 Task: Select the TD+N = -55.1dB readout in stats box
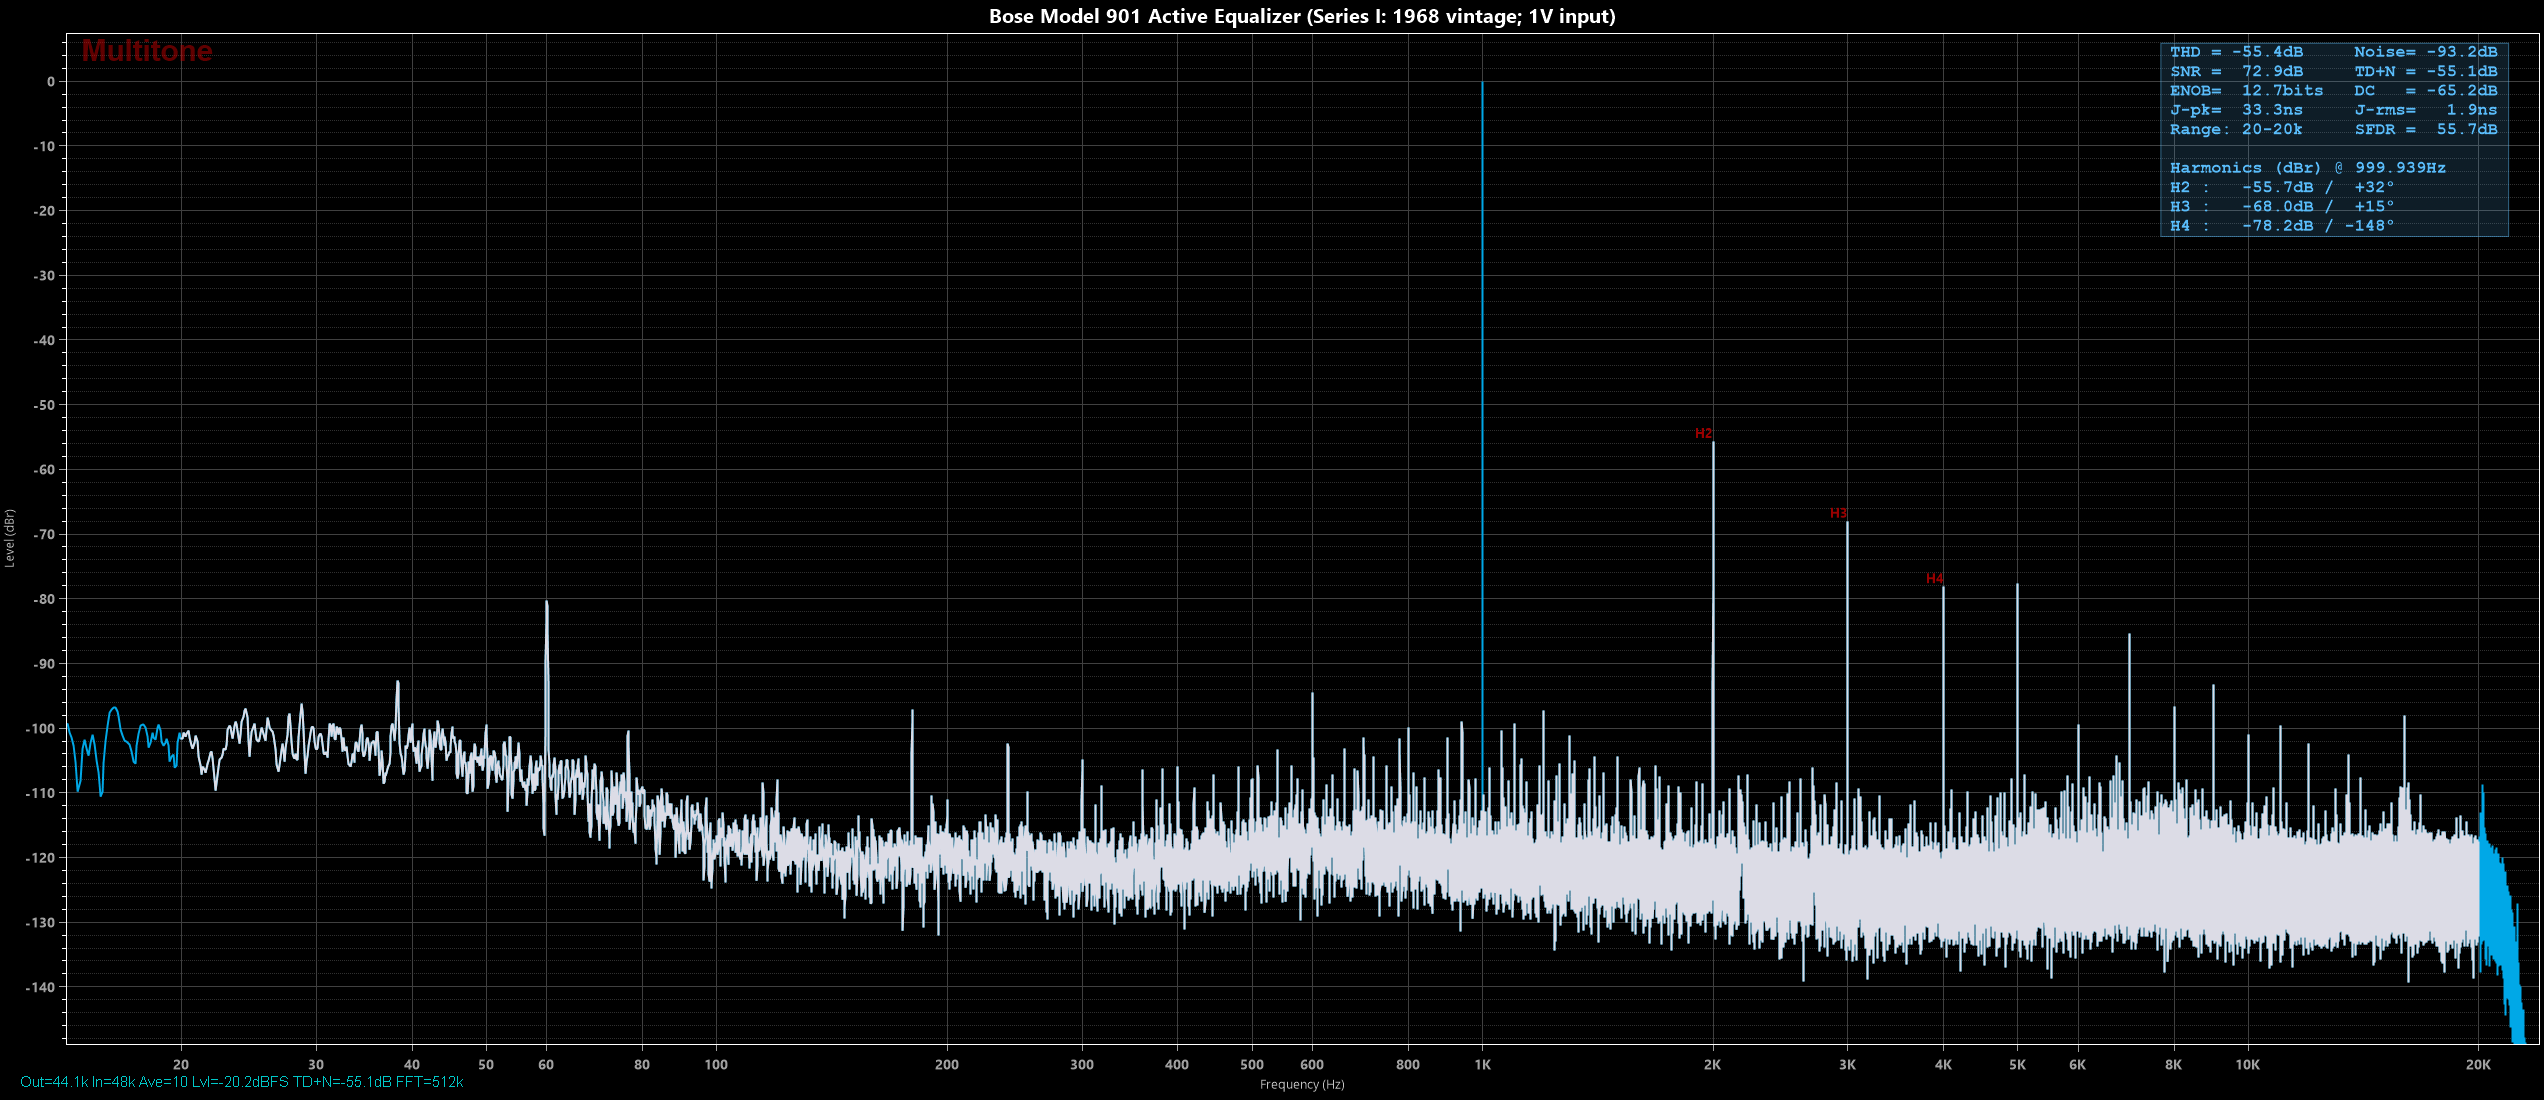click(2425, 71)
